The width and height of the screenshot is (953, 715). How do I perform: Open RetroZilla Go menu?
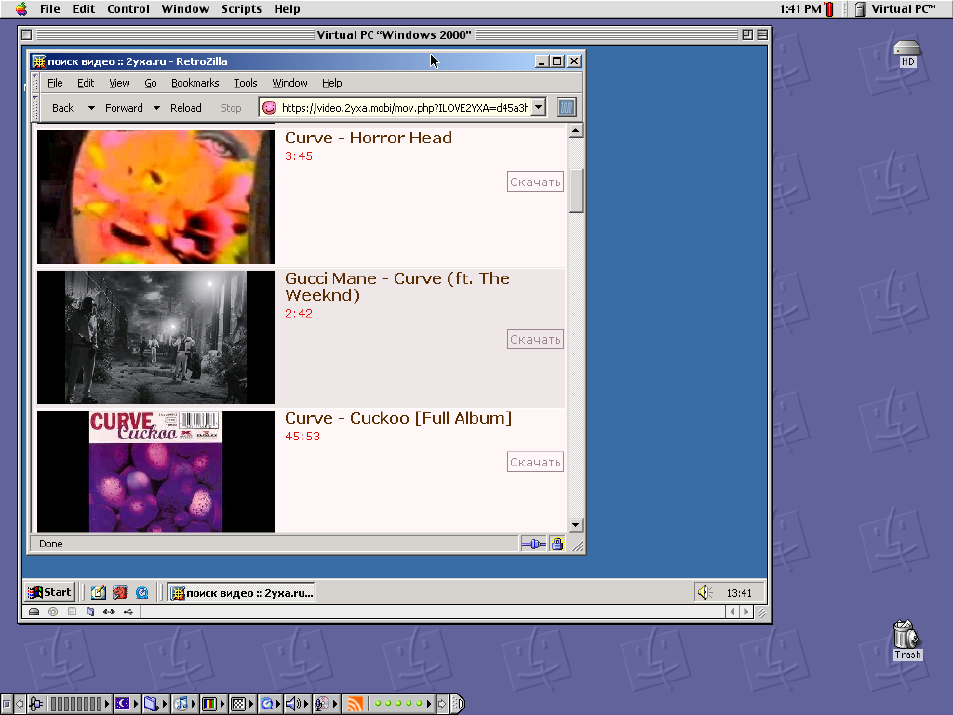point(150,83)
